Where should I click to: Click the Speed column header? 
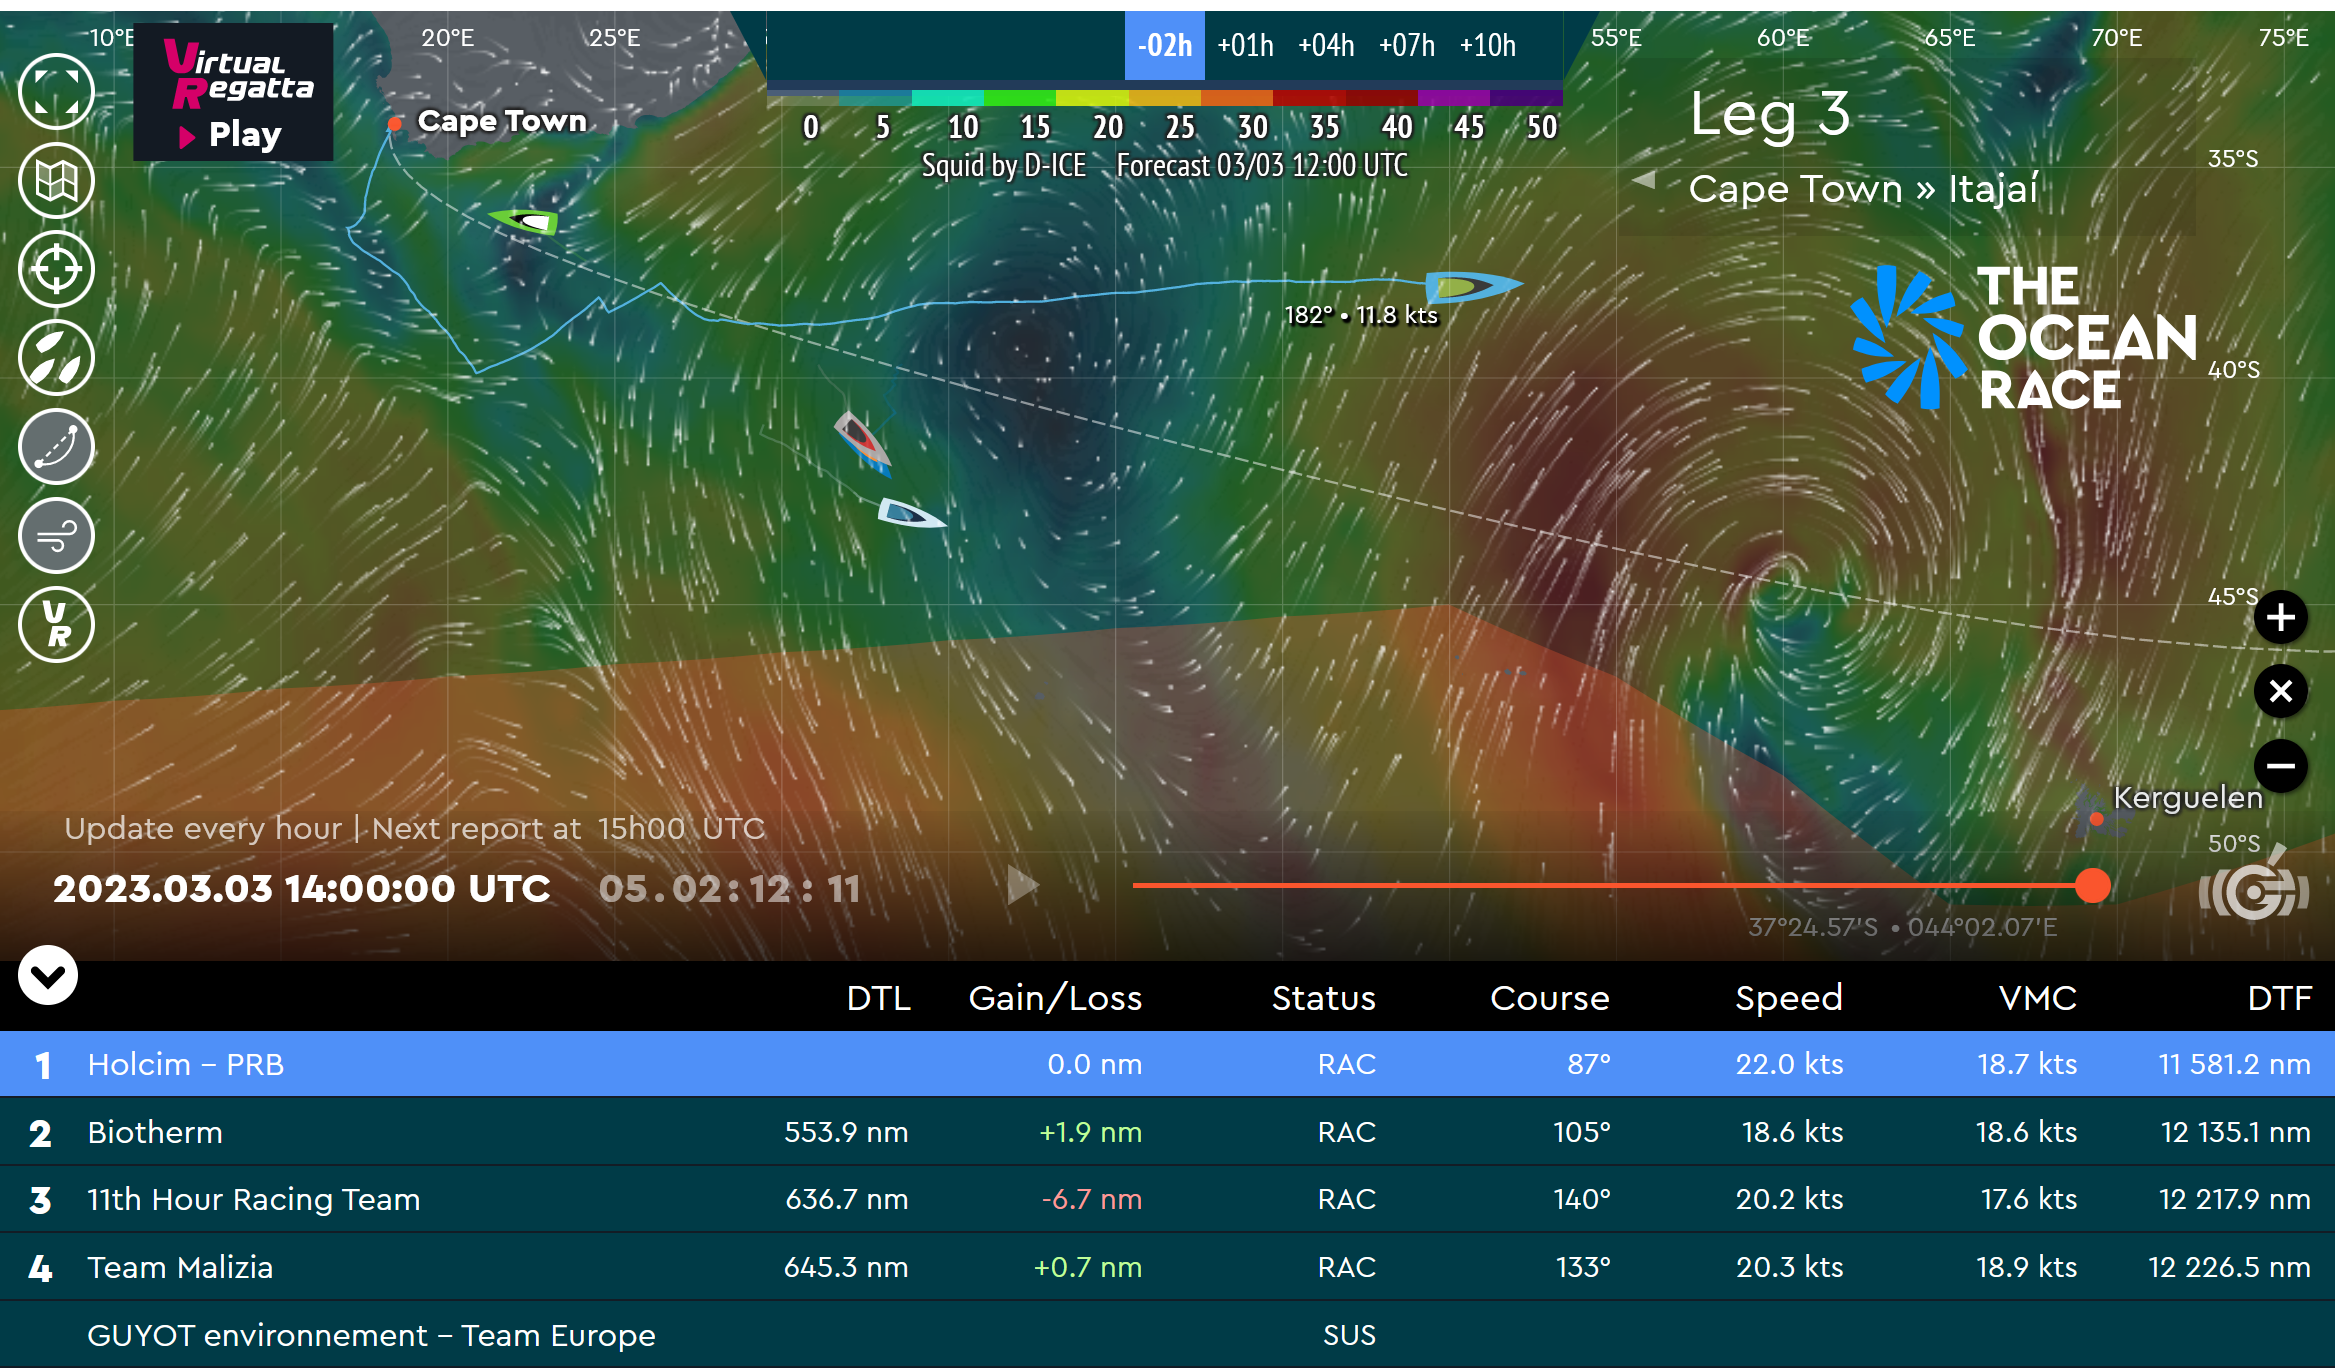[x=1789, y=998]
